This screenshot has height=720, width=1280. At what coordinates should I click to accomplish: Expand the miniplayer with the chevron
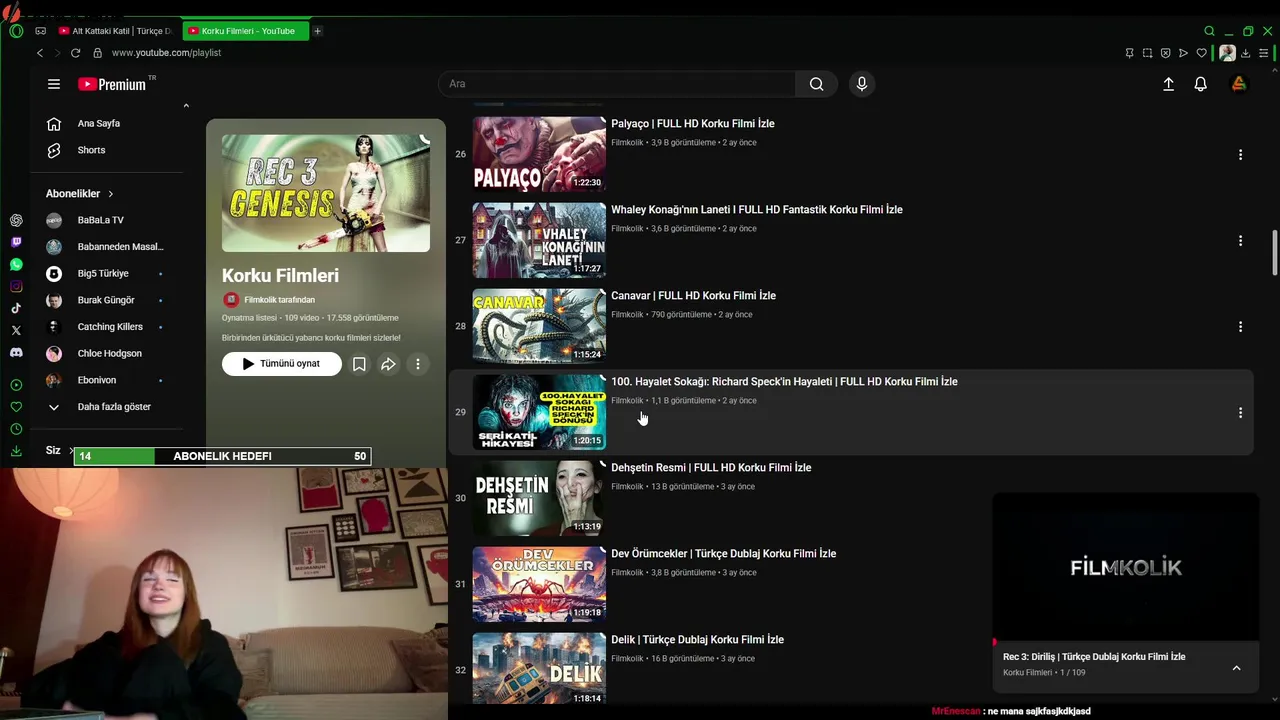click(x=1236, y=668)
